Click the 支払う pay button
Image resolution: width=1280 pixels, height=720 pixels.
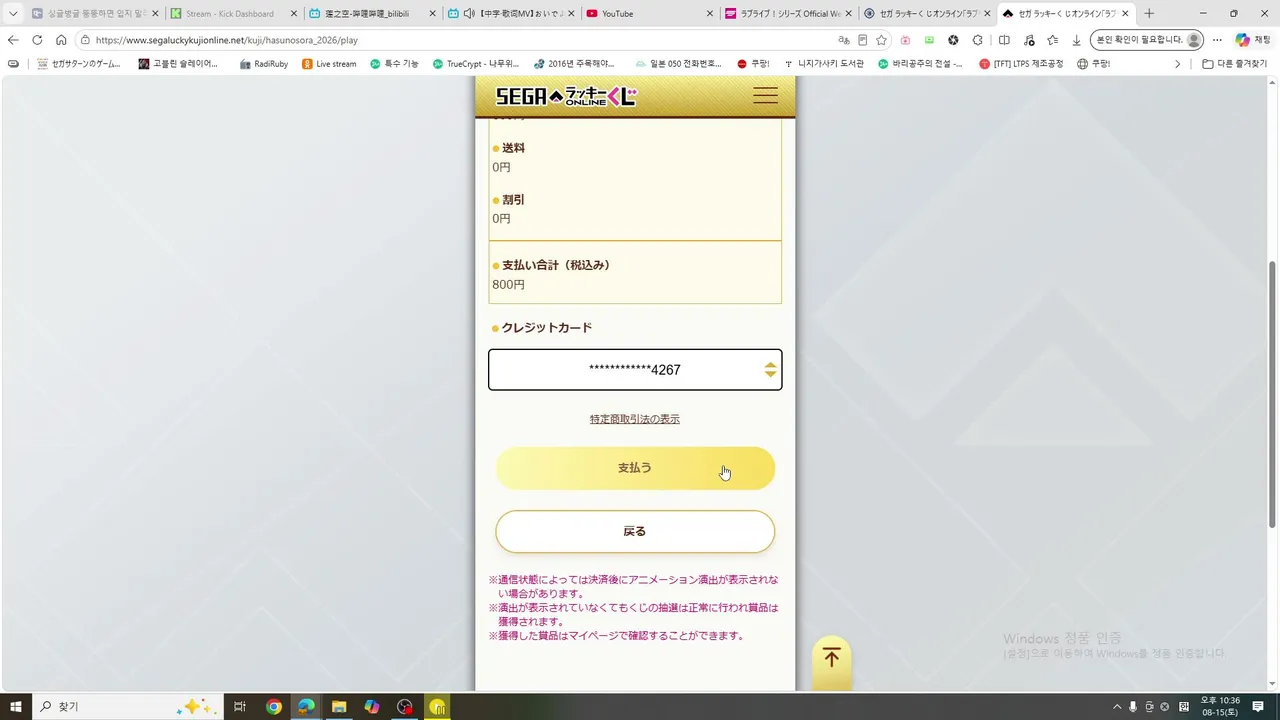(635, 468)
